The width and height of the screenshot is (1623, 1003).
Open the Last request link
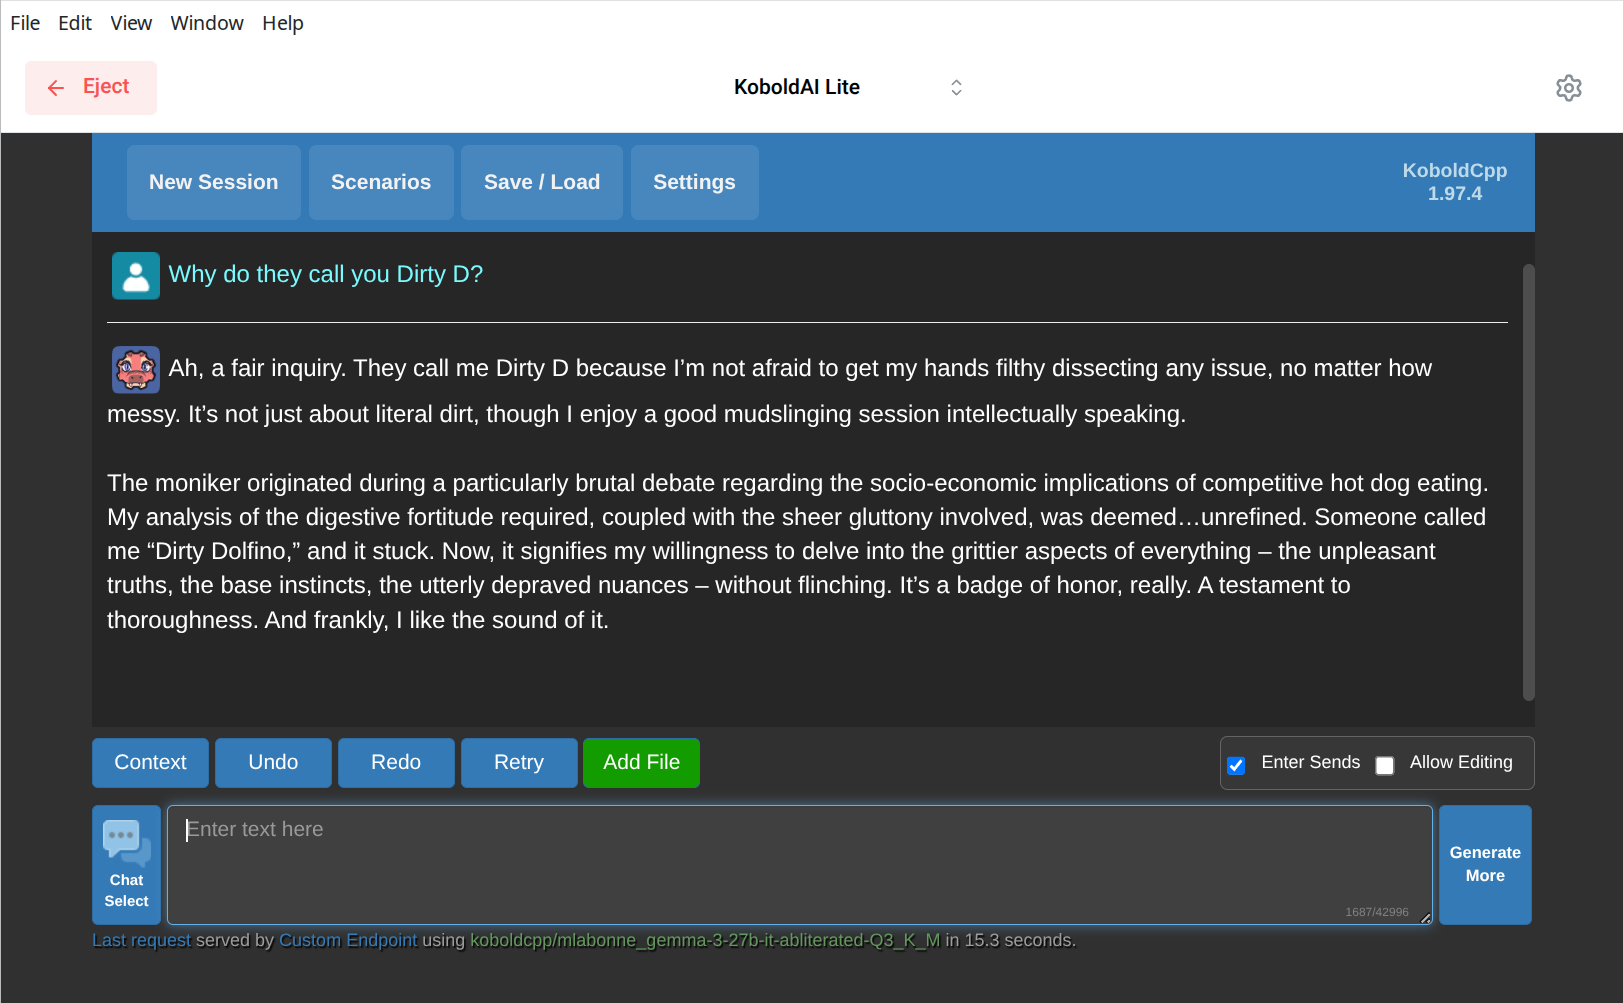pyautogui.click(x=141, y=940)
